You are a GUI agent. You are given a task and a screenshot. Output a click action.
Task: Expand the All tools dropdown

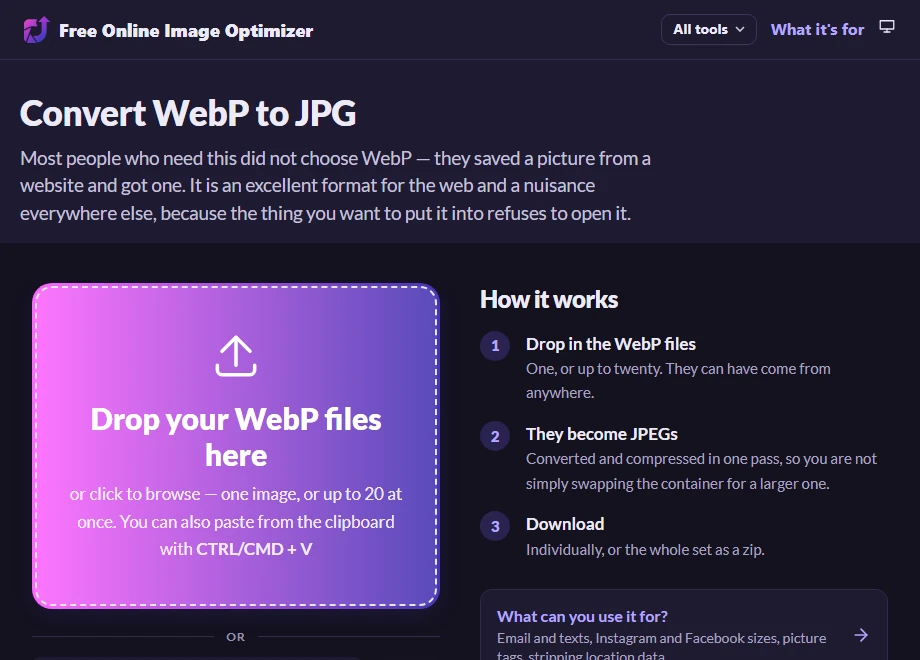point(708,29)
